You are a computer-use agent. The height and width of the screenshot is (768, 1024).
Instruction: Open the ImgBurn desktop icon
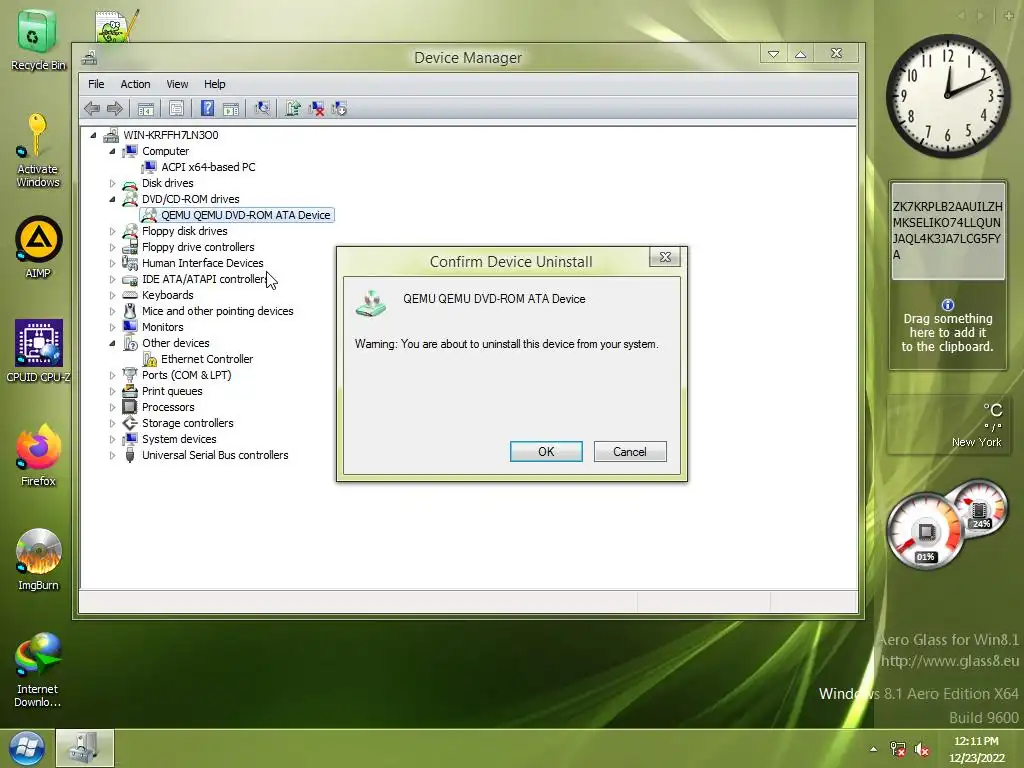pos(38,560)
